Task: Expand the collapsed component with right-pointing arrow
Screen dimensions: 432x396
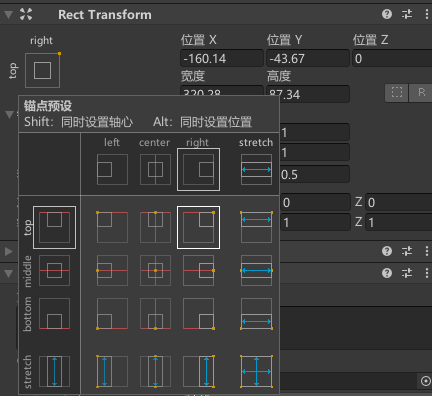Action: tap(8, 251)
